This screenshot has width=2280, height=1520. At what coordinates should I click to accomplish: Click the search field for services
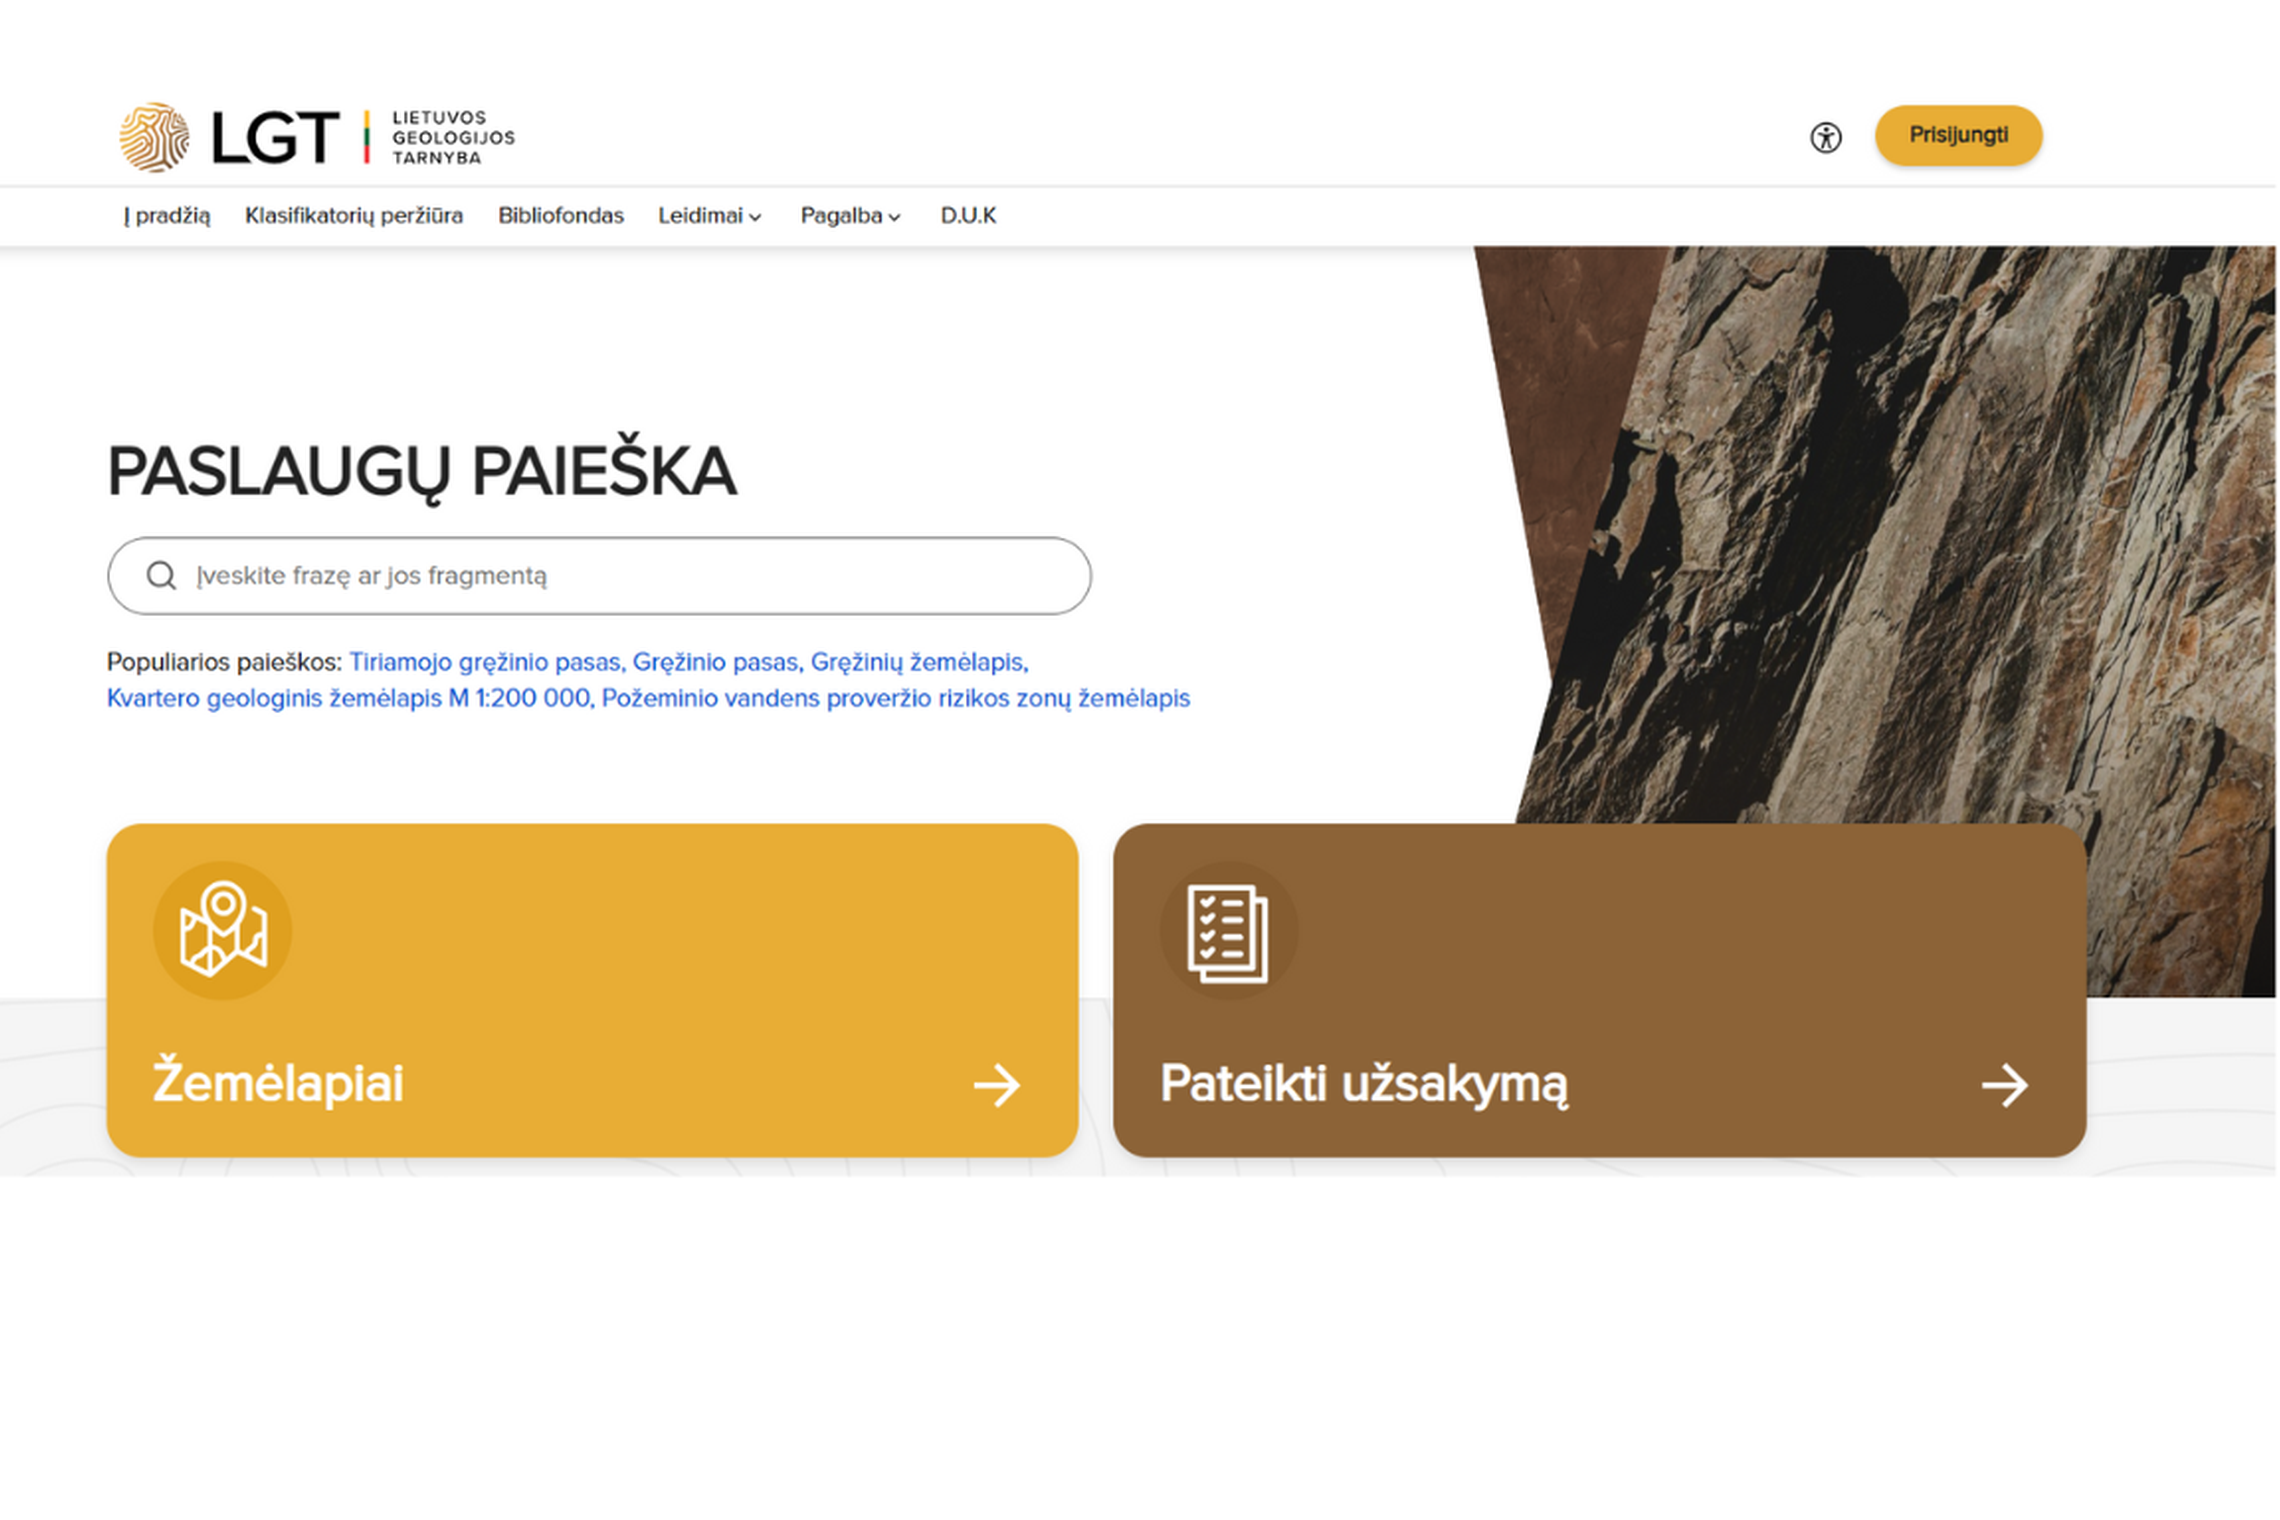click(599, 575)
